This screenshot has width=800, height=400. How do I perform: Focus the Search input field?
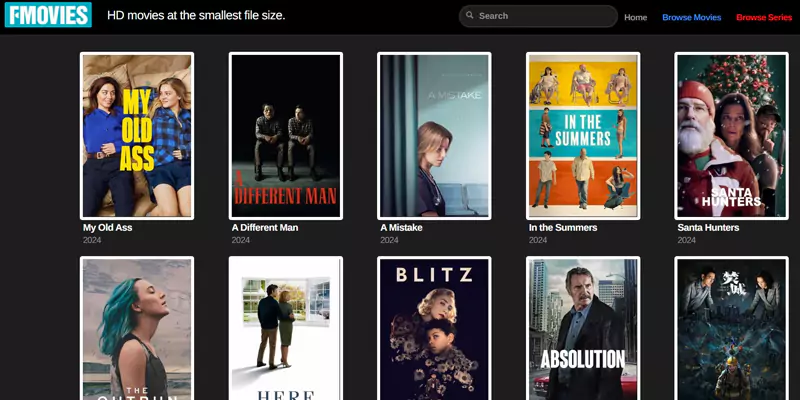(x=538, y=16)
